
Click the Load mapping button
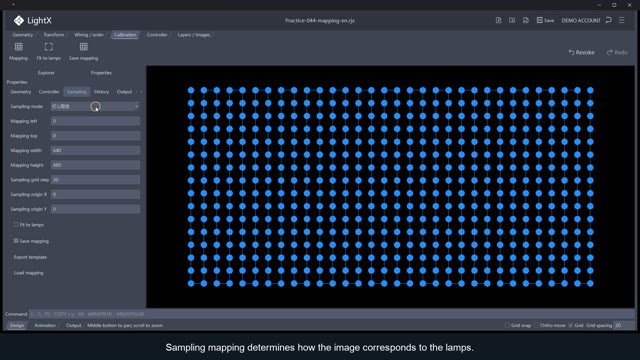tap(29, 273)
